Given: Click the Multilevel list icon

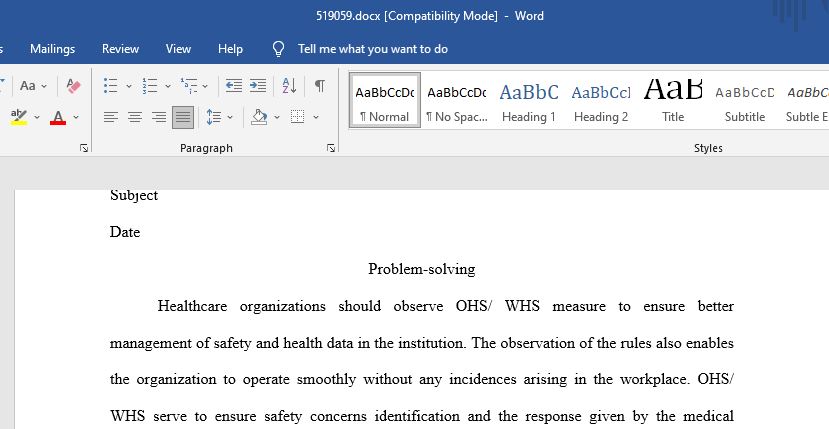Looking at the screenshot, I should coord(189,86).
